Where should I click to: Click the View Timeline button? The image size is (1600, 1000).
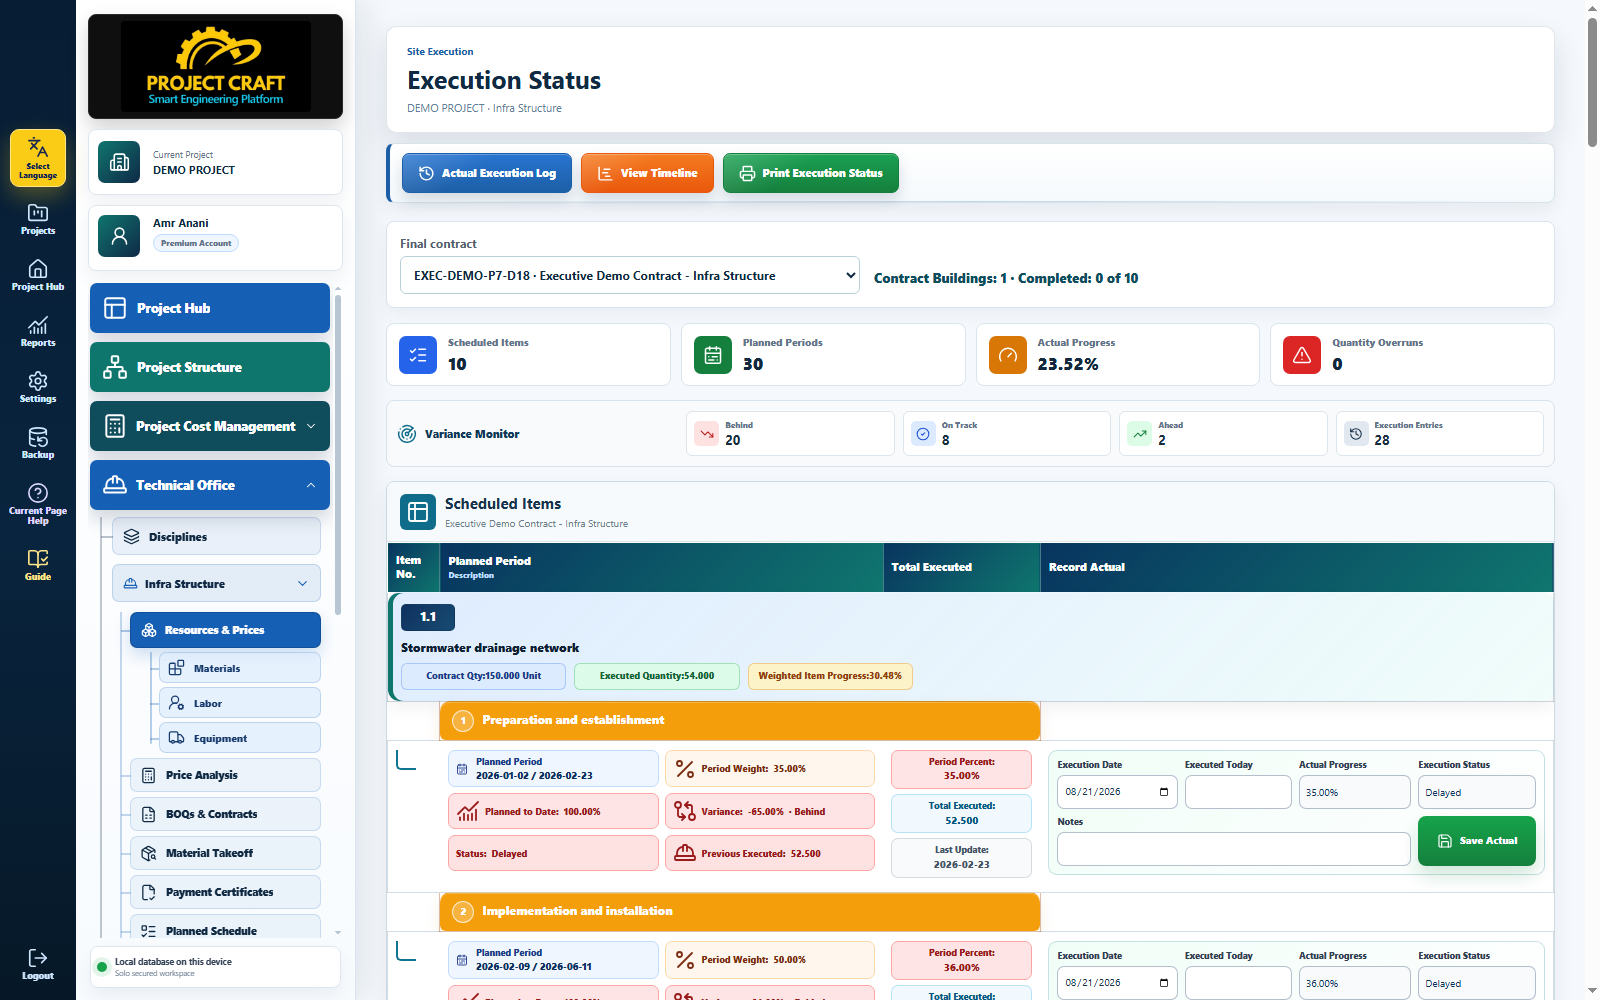(x=647, y=173)
